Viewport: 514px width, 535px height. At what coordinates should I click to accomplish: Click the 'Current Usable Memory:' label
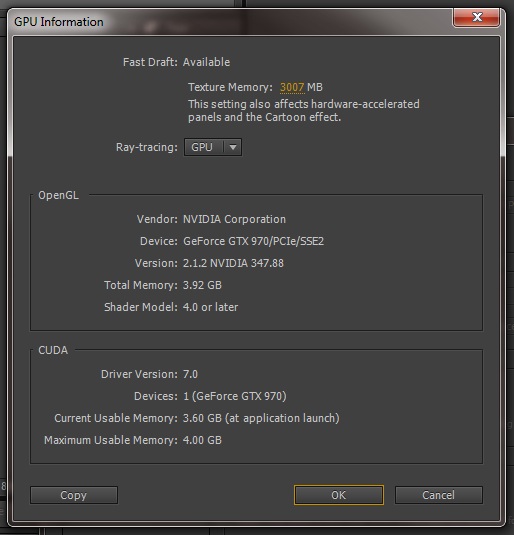pos(116,418)
